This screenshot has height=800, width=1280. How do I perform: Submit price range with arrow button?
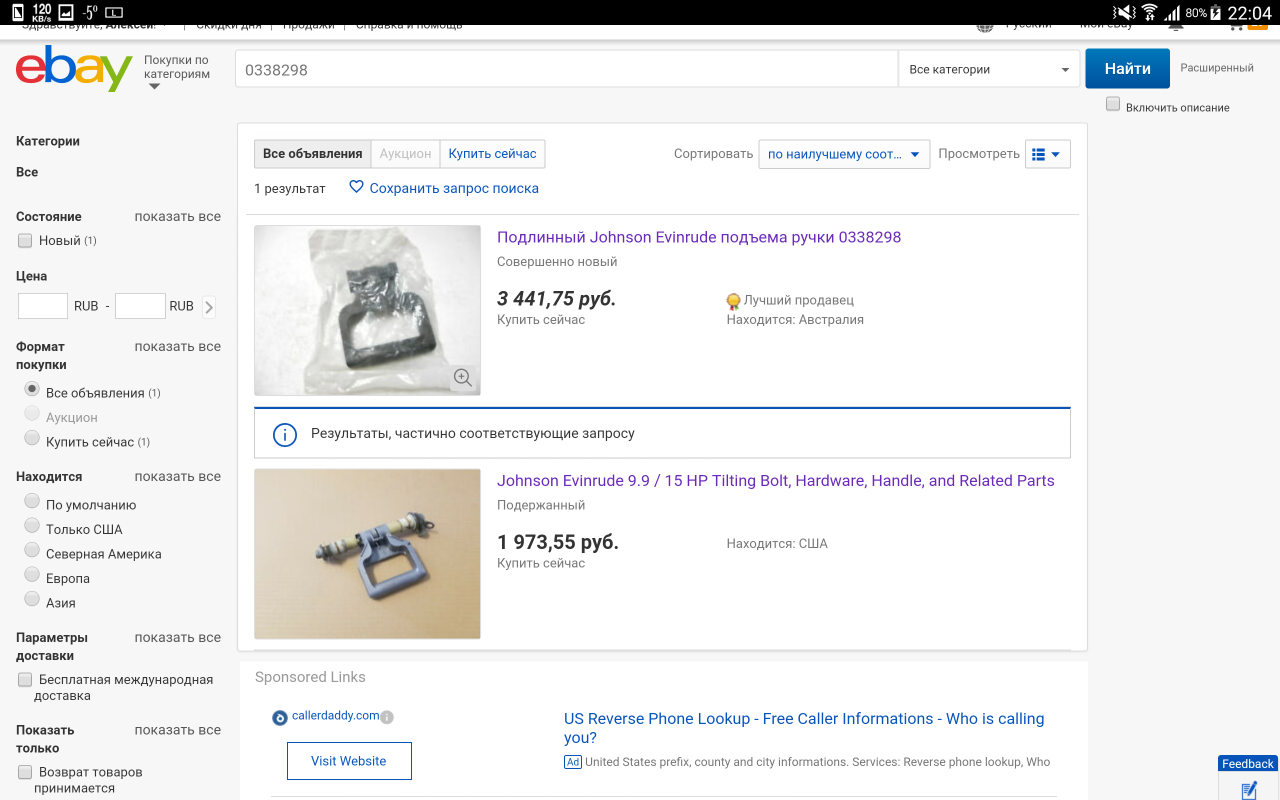pyautogui.click(x=209, y=307)
